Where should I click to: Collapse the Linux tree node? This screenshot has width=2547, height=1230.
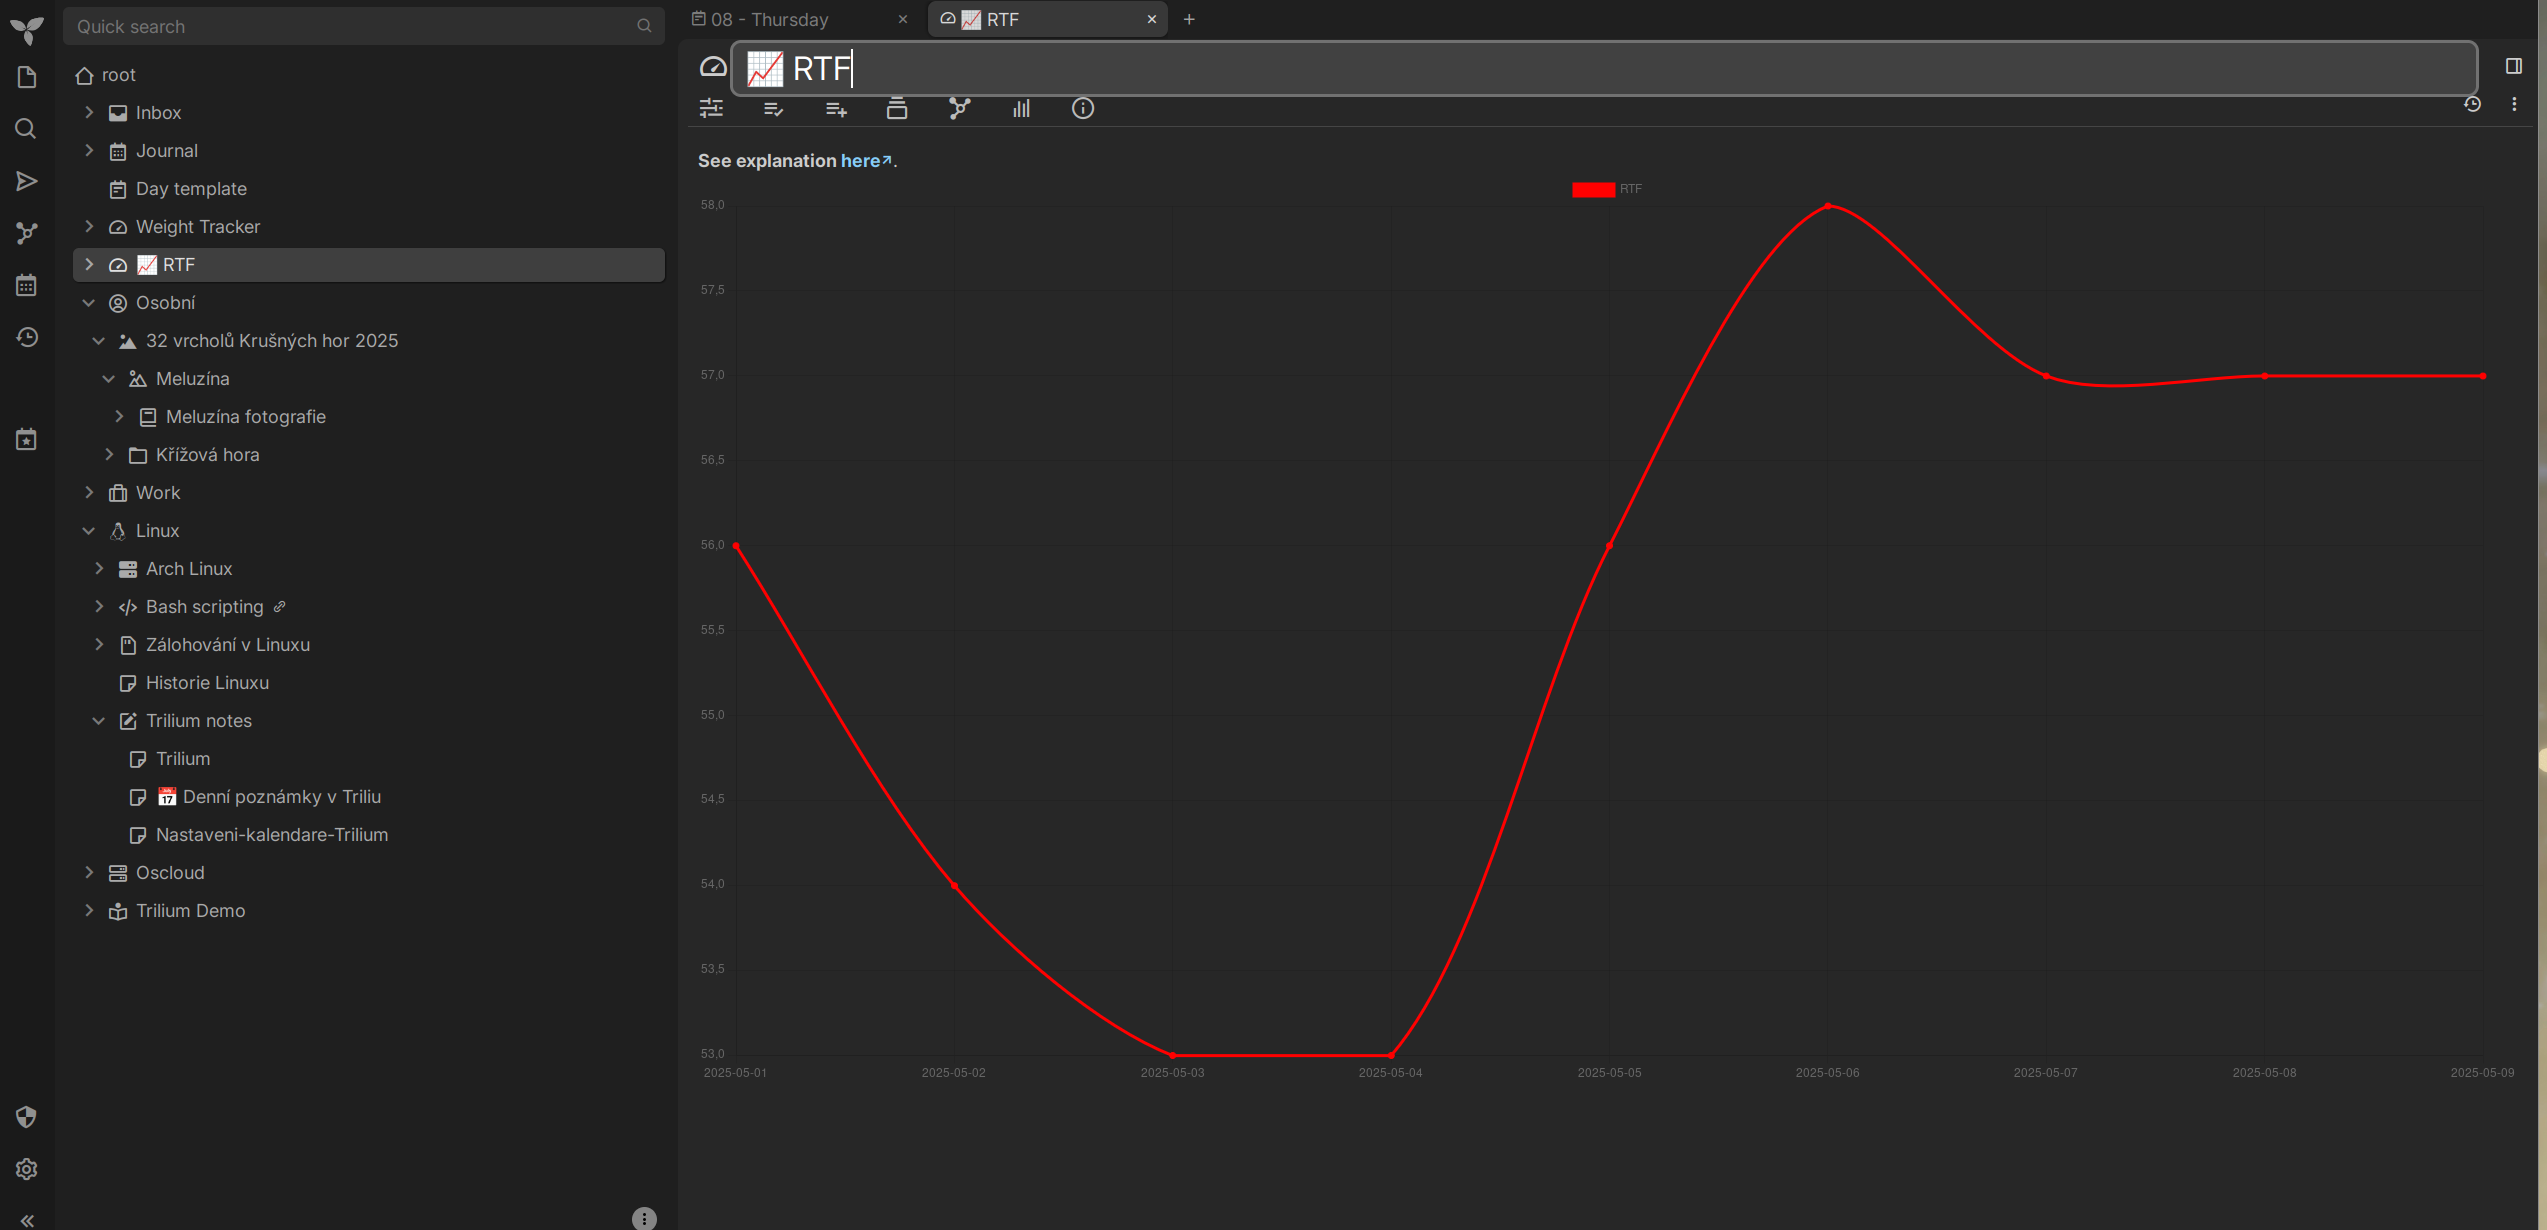89,531
